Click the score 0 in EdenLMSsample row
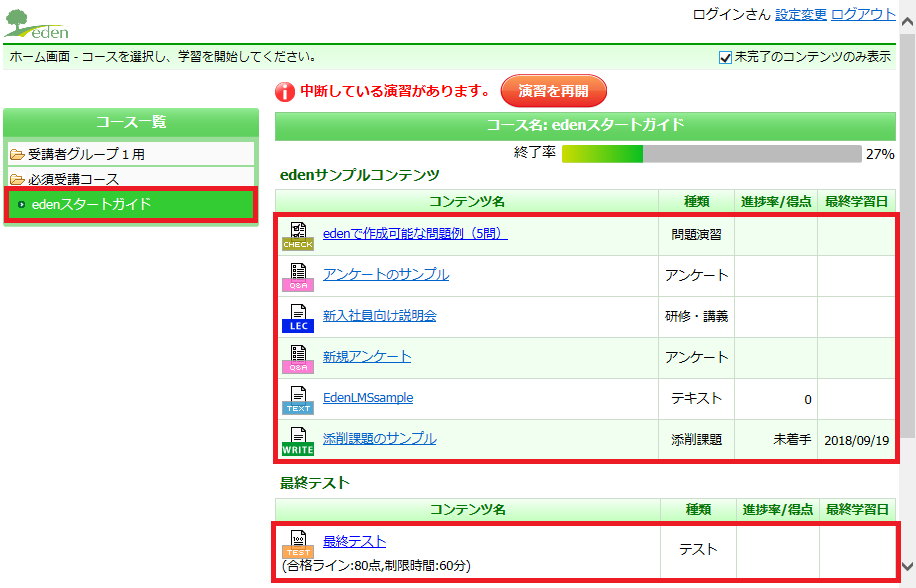916x588 pixels. pos(808,399)
